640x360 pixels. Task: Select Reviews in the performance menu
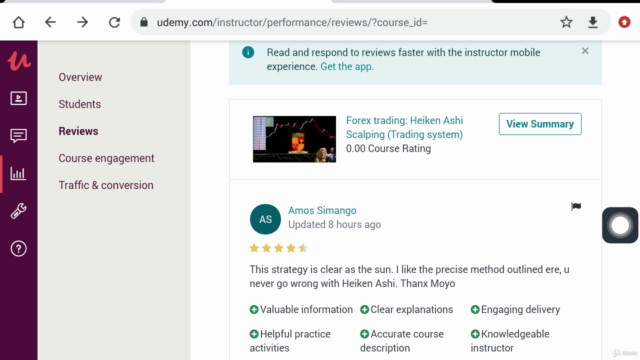78,131
